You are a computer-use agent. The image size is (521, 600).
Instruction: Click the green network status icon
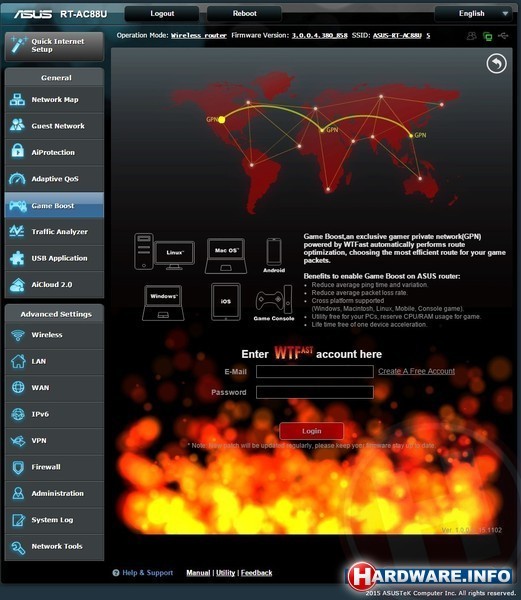pos(488,36)
